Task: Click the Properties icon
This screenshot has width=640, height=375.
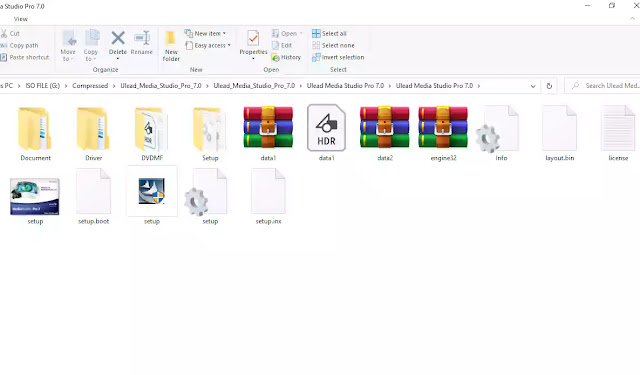Action: coord(253,38)
